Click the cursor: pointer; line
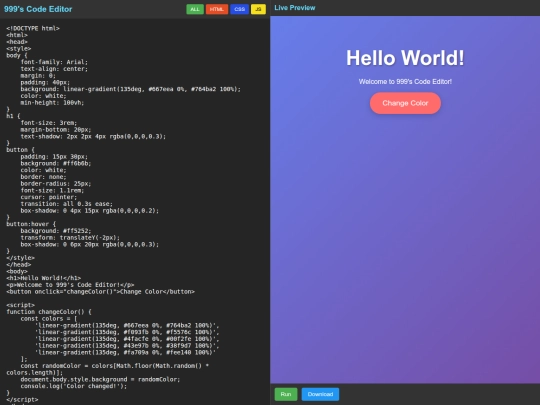This screenshot has height=405, width=540. click(49, 197)
